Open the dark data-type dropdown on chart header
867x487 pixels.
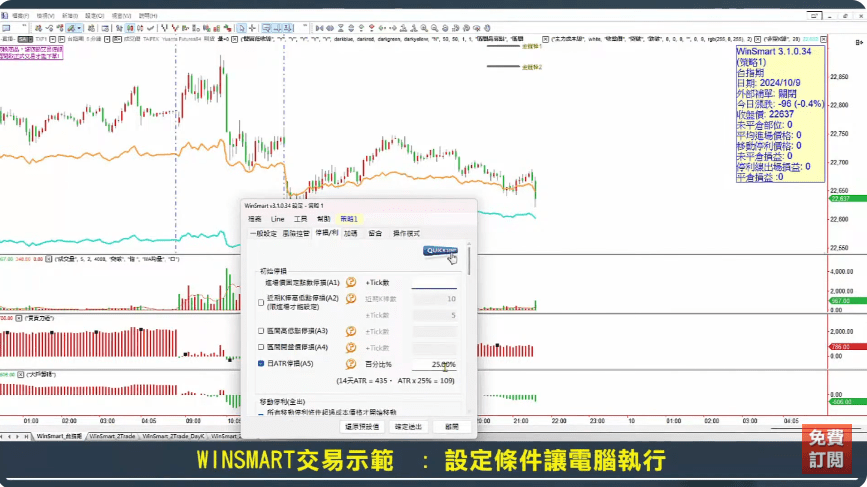[25, 39]
